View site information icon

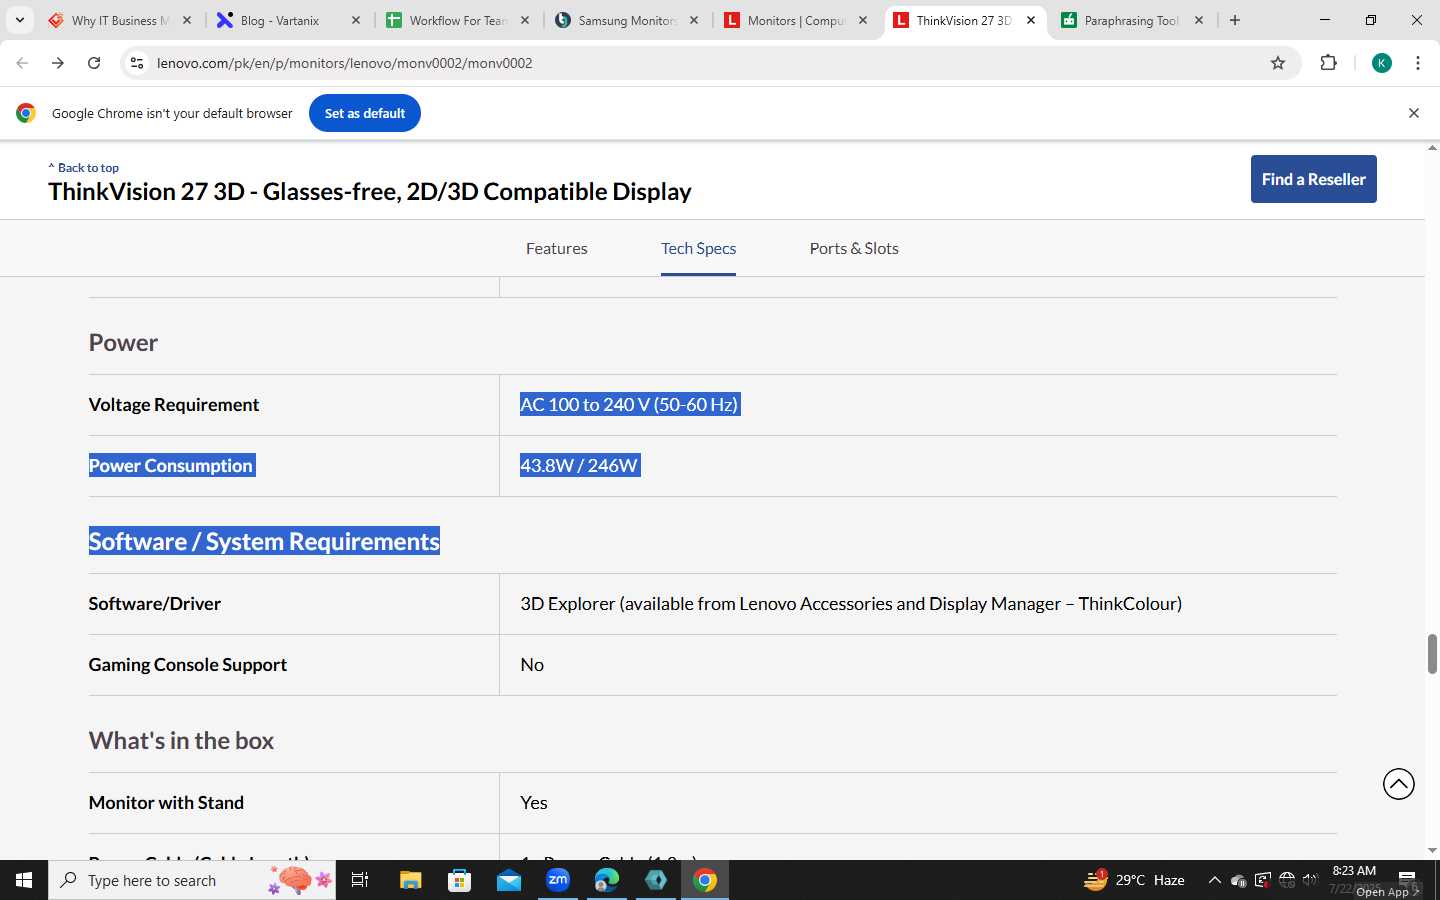point(137,63)
